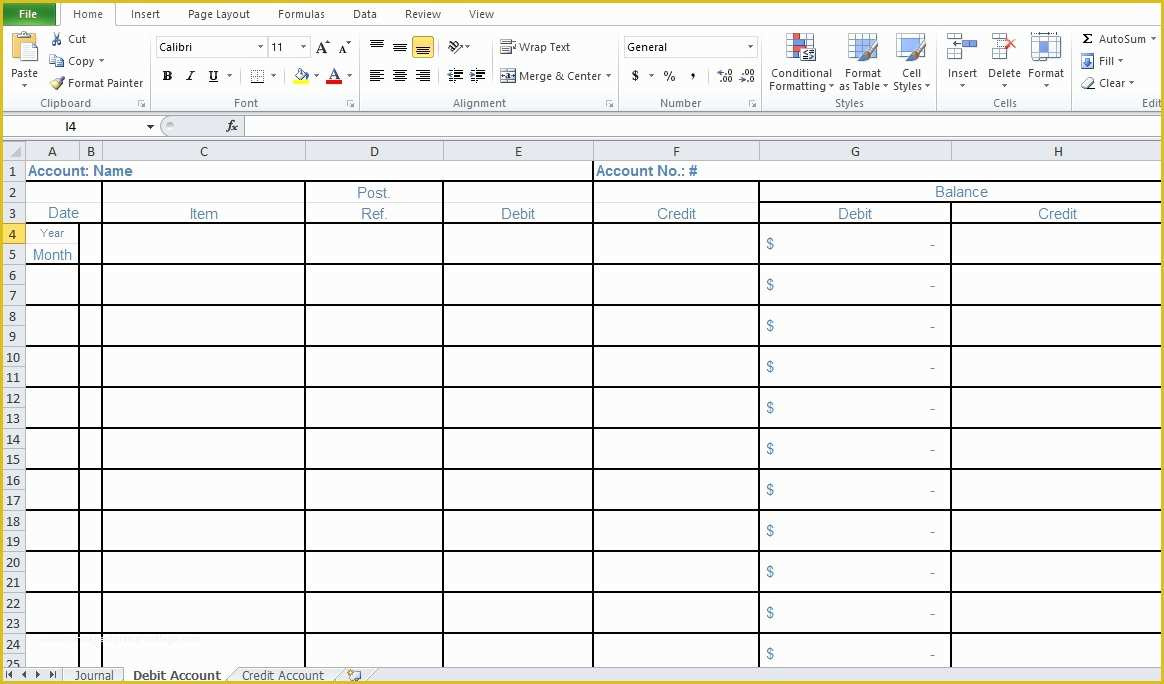Expand the General number format dropdown
Screen dimensions: 1164x684
click(x=750, y=47)
